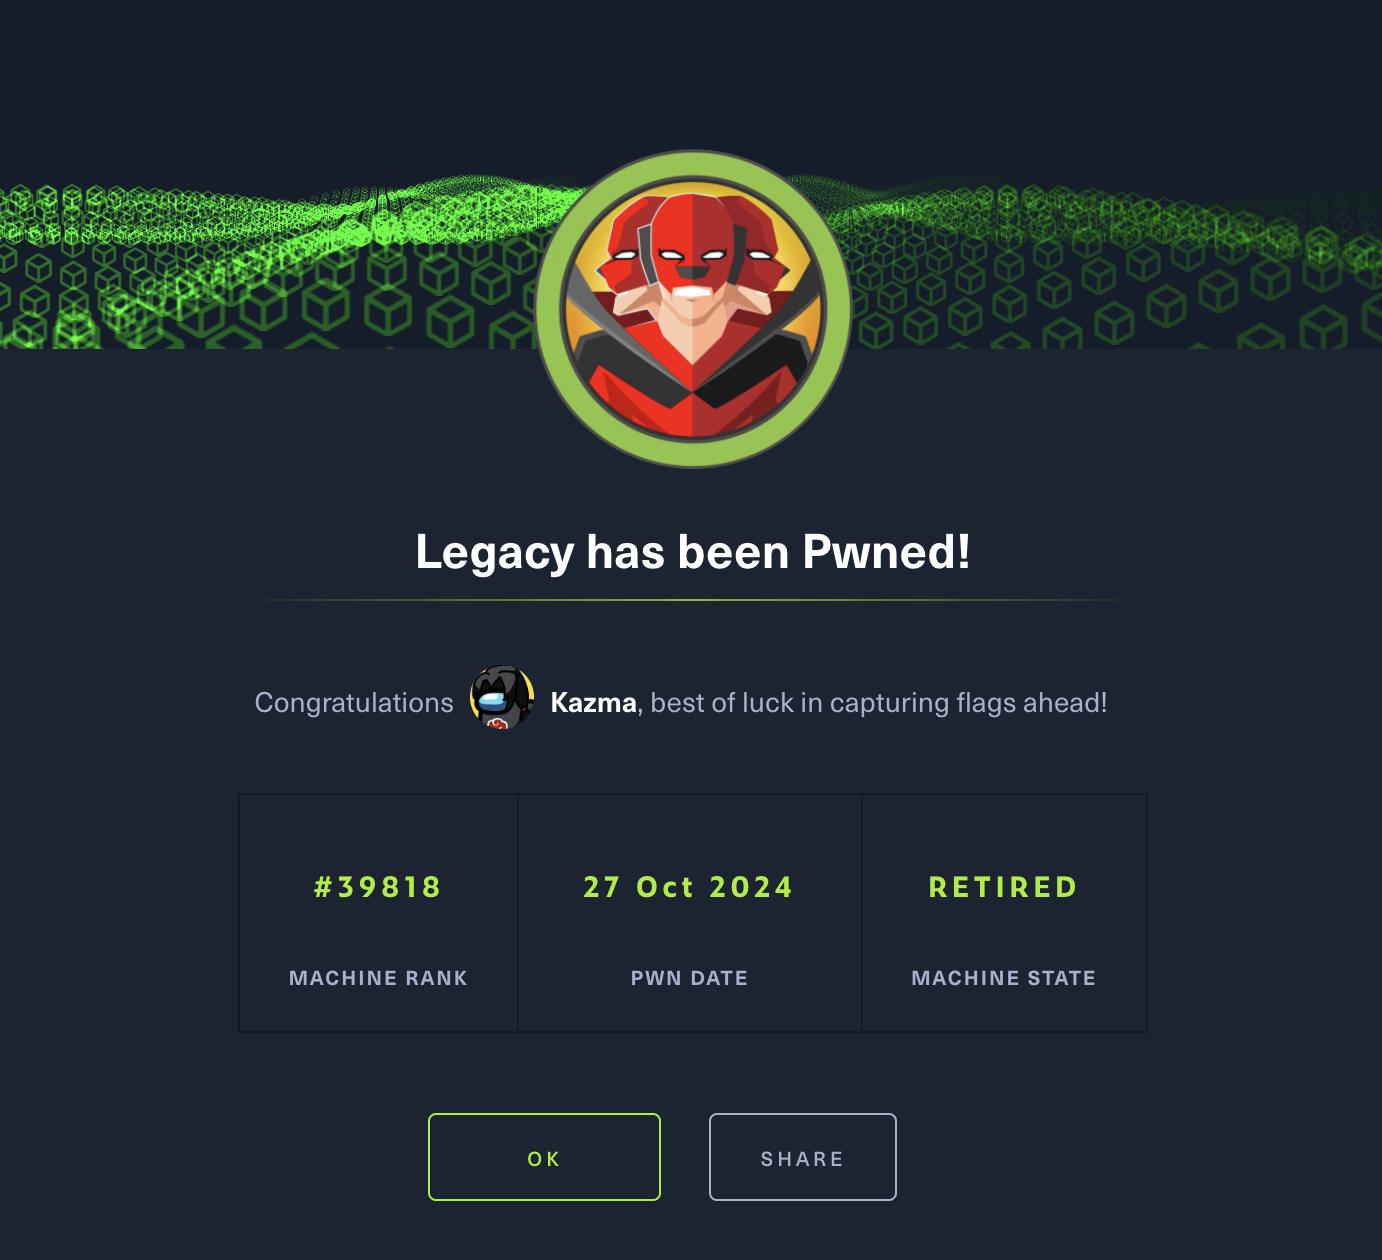This screenshot has height=1260, width=1382.
Task: Click the OK button
Action: tap(544, 1157)
